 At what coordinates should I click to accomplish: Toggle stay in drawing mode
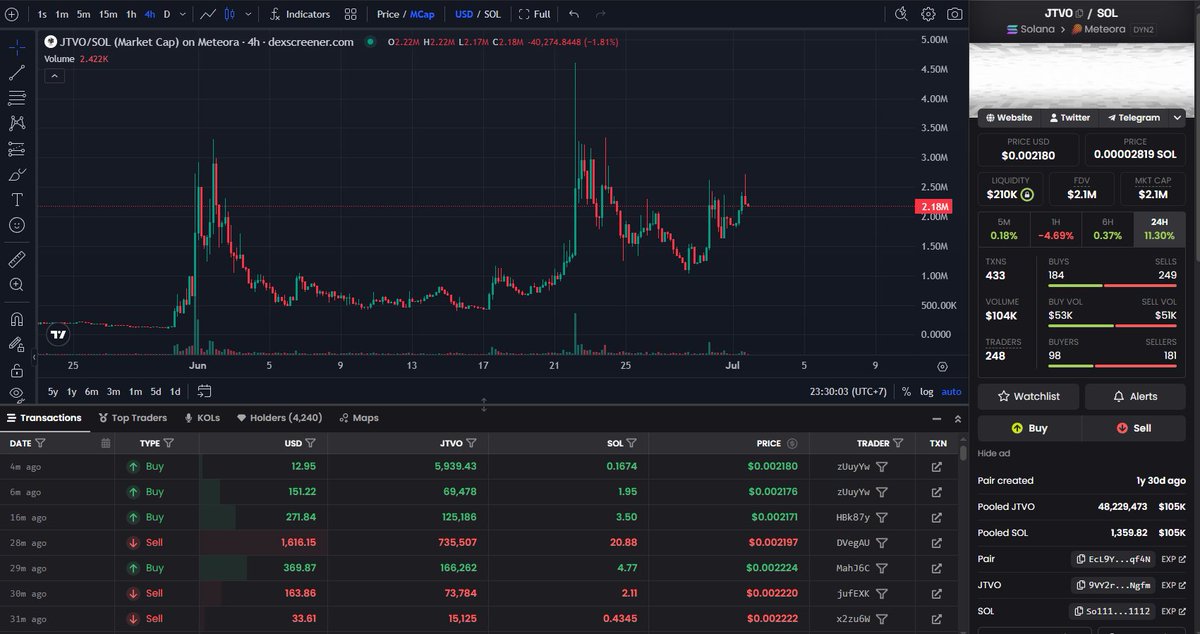17,344
